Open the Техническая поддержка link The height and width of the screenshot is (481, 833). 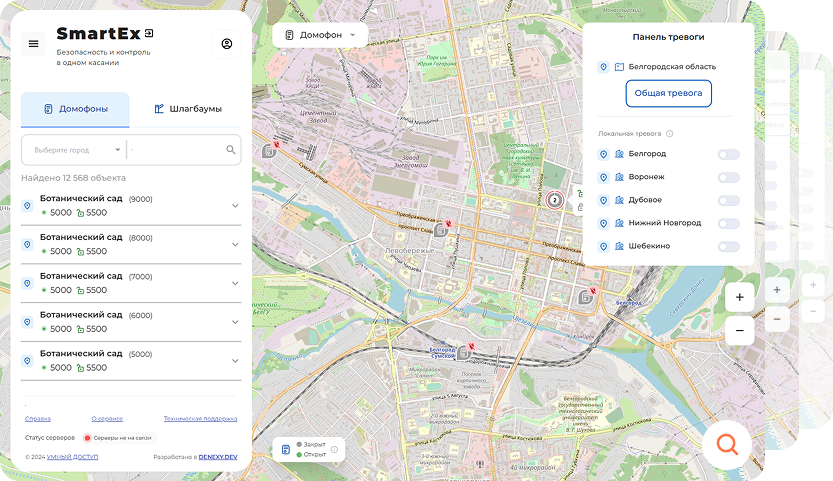pos(200,419)
